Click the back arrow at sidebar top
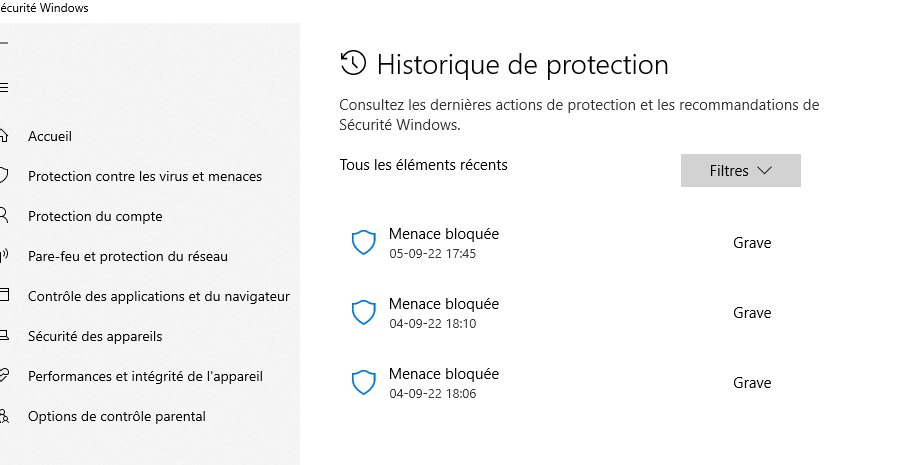The height and width of the screenshot is (465, 924). (3, 43)
